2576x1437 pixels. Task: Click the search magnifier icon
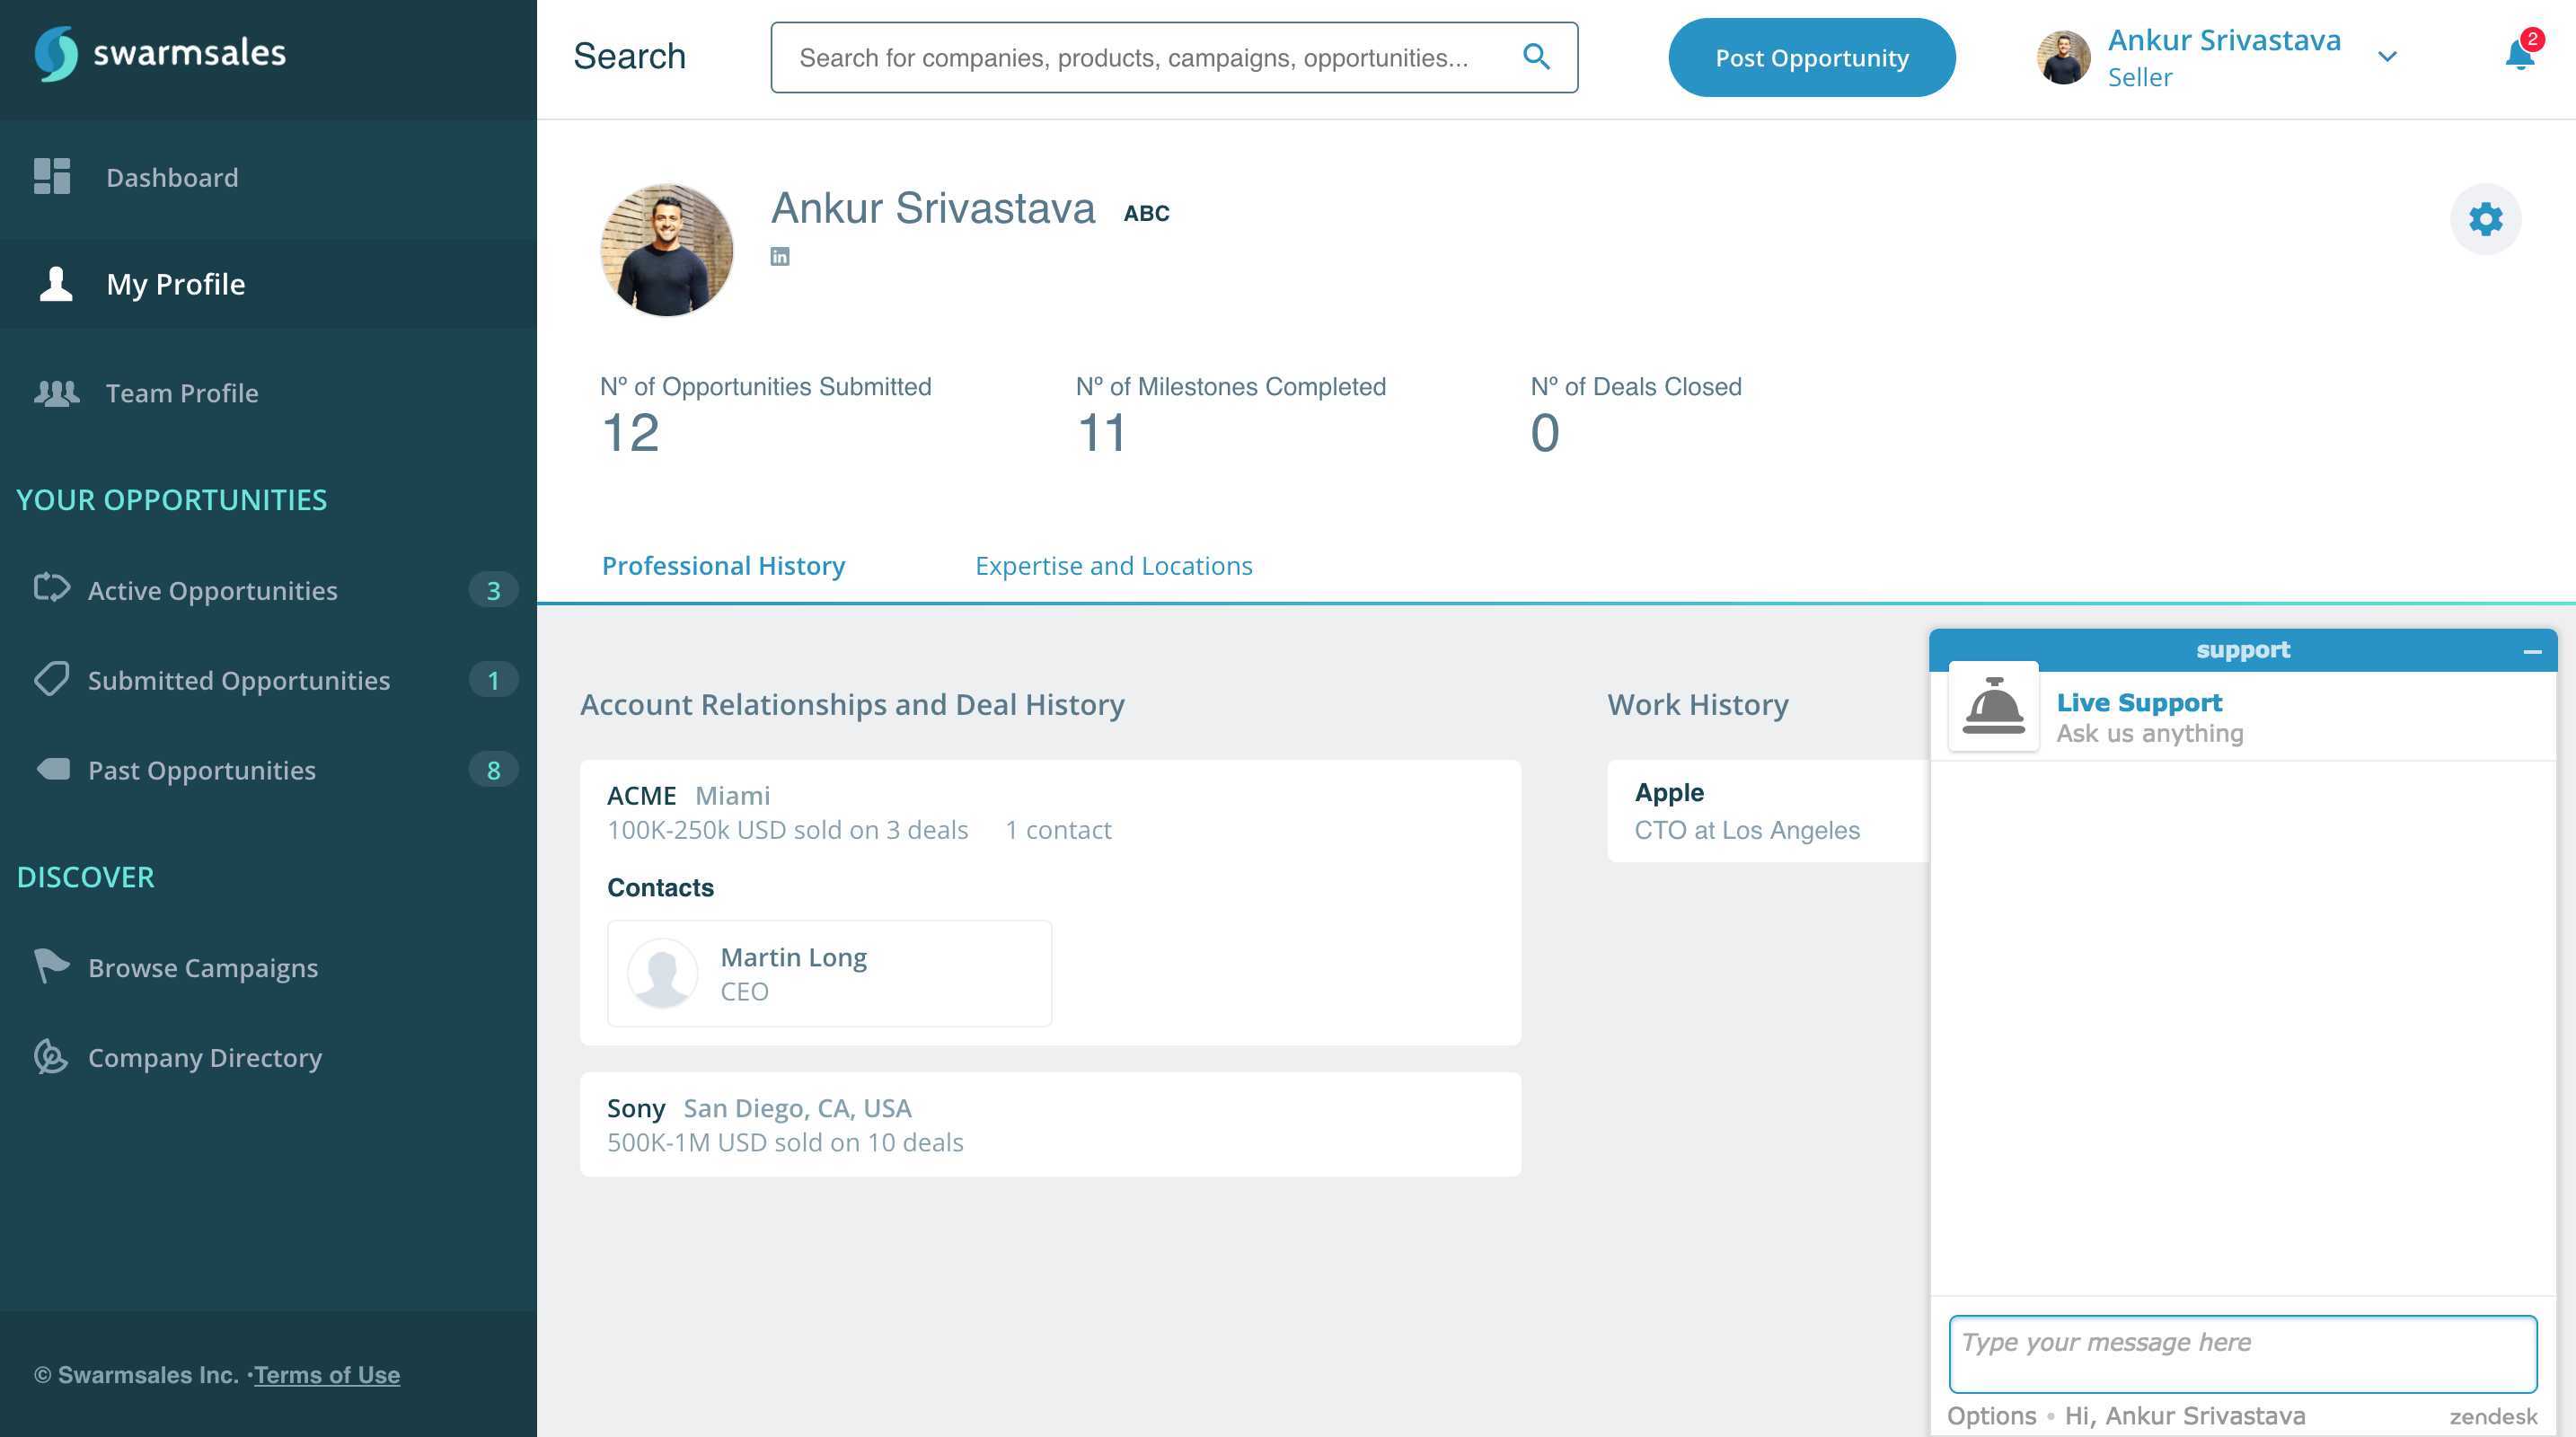[1536, 57]
